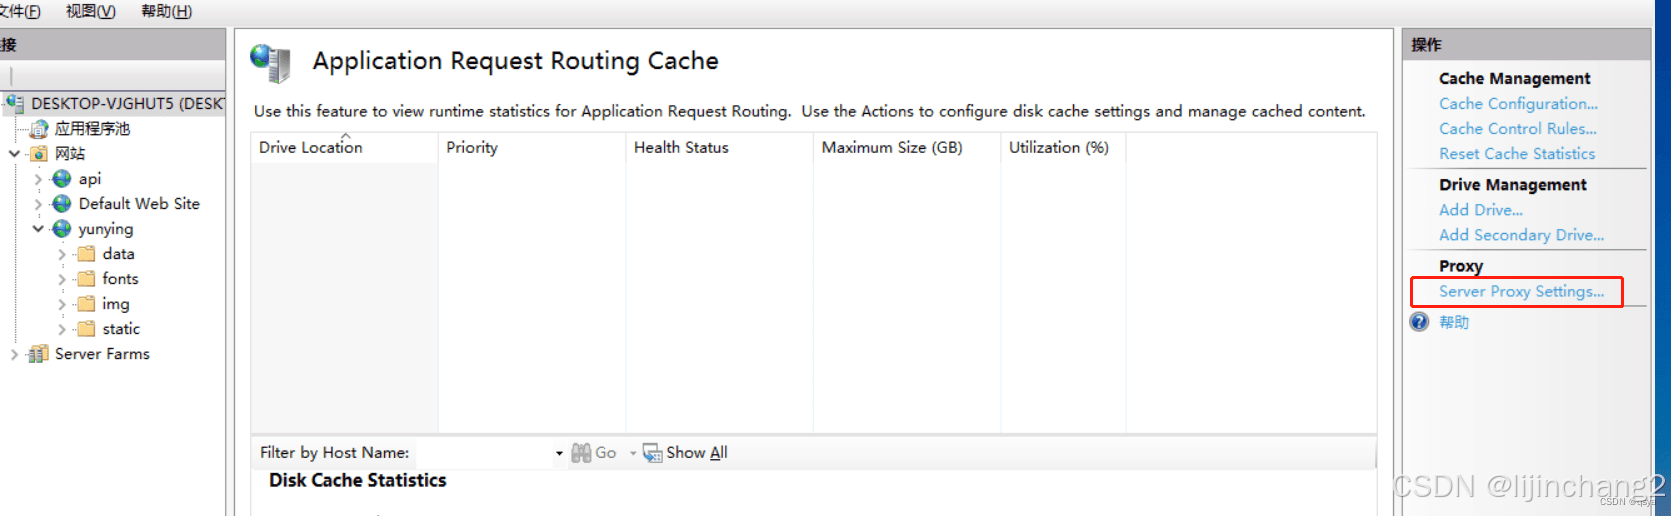Open the Filter by Host Name dropdown

click(x=559, y=453)
